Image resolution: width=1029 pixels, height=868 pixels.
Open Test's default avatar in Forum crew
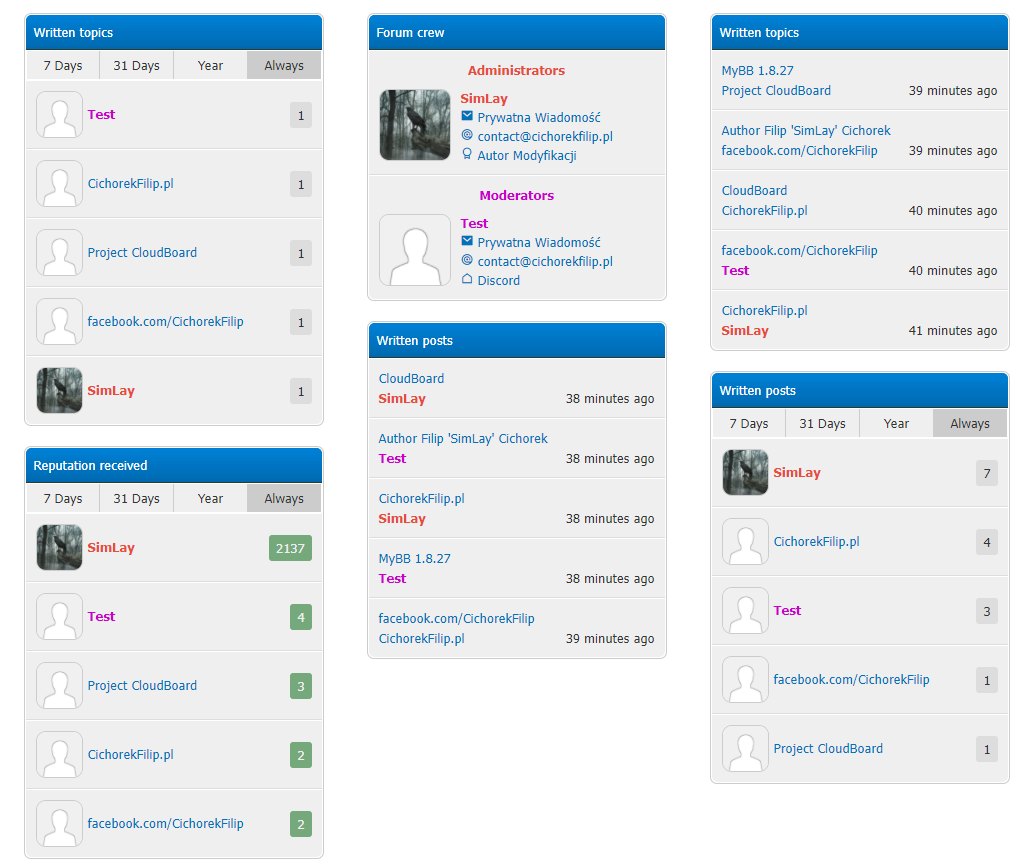(415, 250)
